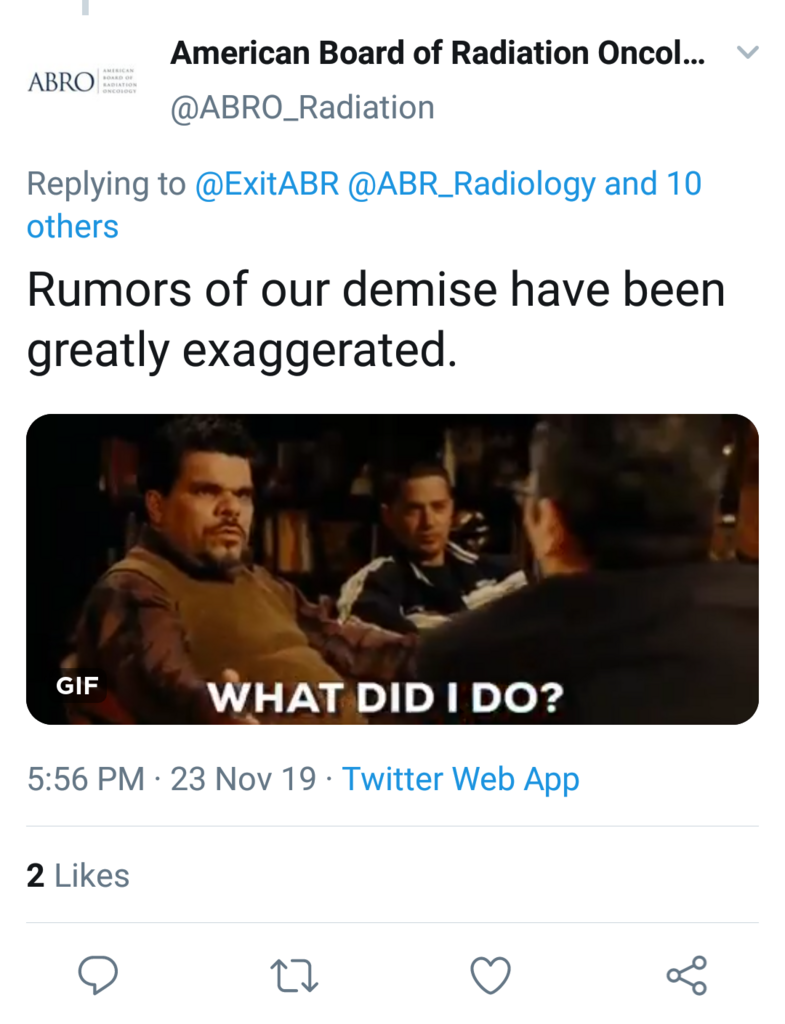Click the 'WHAT DID I DO?' caption
The width and height of the screenshot is (785, 1024).
[385, 697]
